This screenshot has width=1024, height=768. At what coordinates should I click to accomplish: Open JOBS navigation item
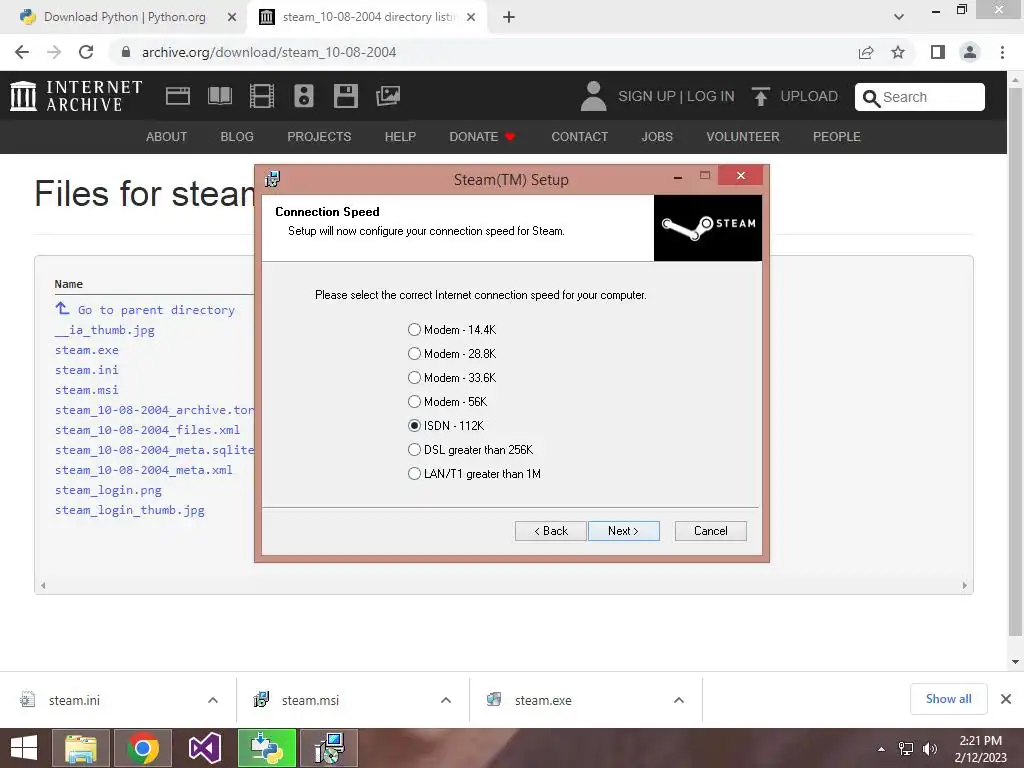657,136
